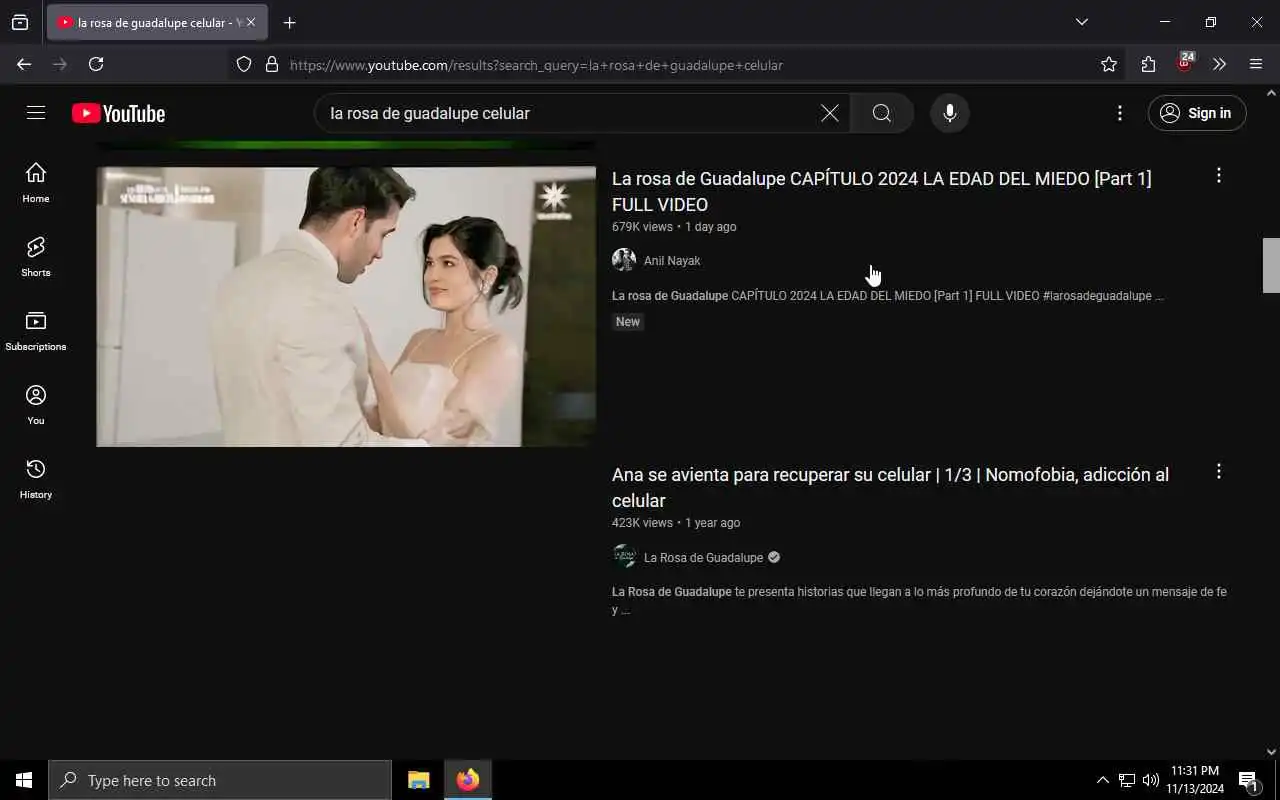Open options menu for LA EDAD DEL MIEDO video
Screen dimensions: 1280x800
pos(1218,176)
